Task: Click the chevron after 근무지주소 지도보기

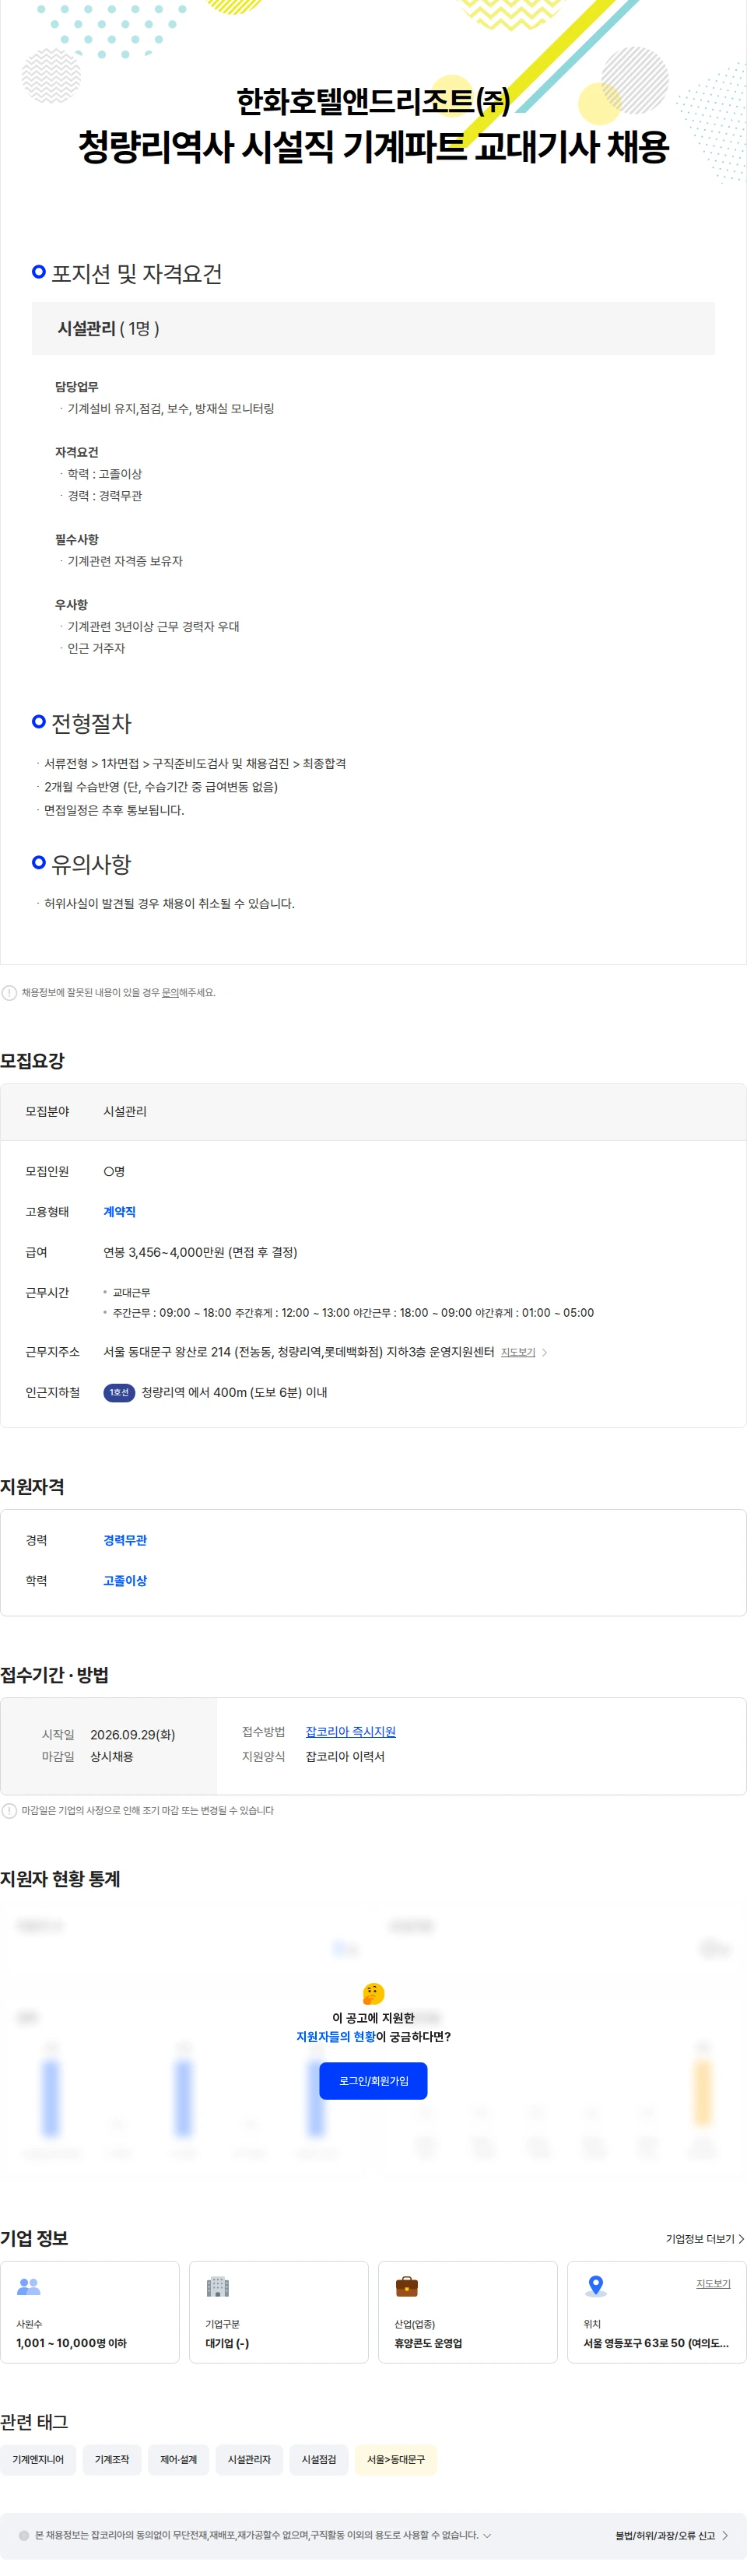Action: (544, 1352)
